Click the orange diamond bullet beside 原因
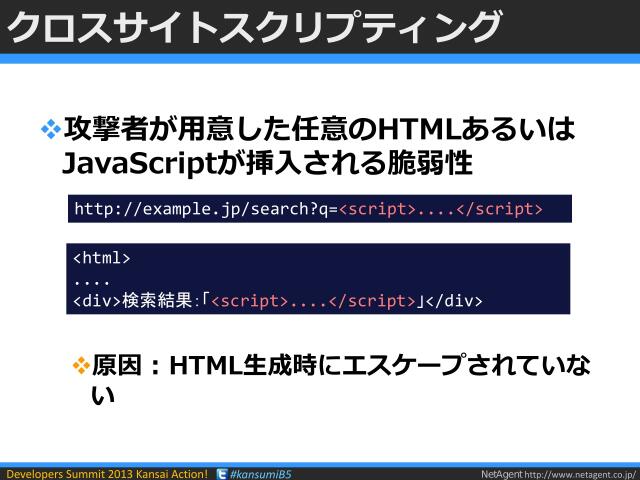Viewport: 640px width, 480px height. click(81, 365)
